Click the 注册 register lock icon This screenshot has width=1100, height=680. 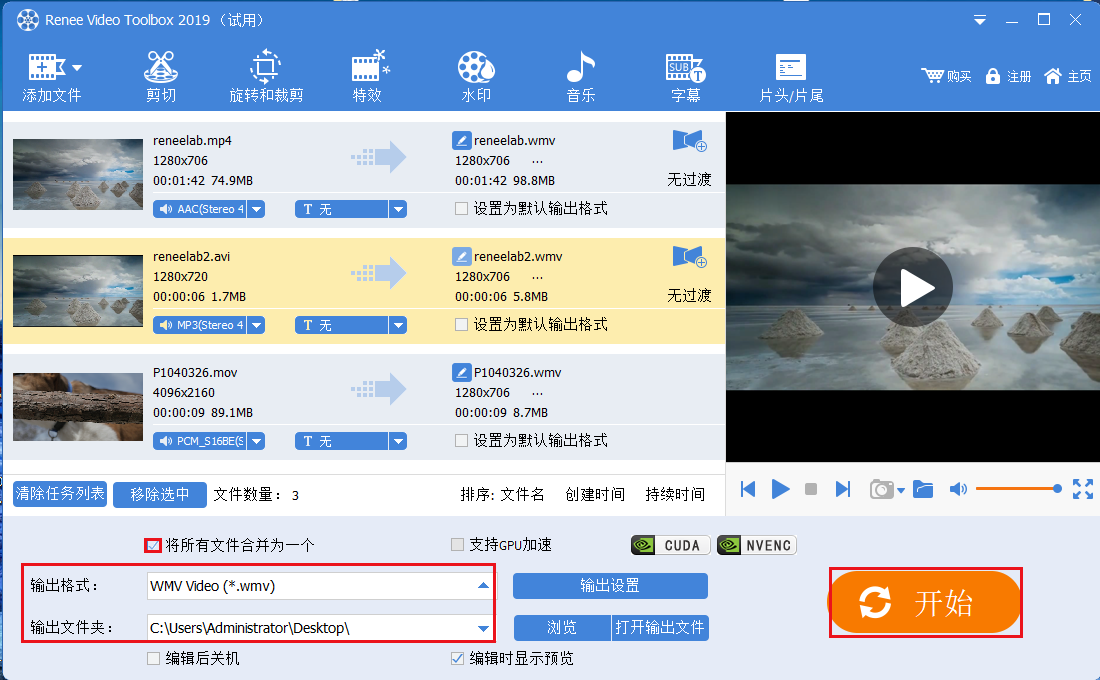coord(993,76)
